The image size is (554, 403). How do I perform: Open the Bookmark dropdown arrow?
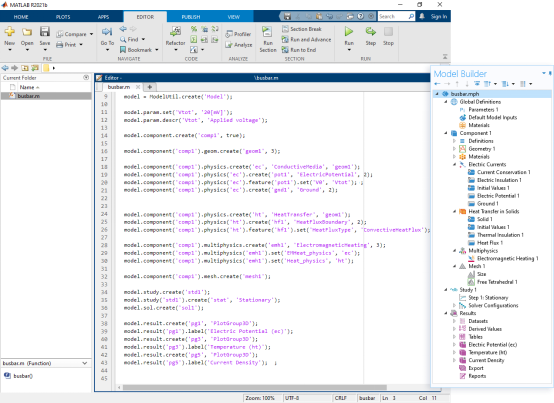157,50
